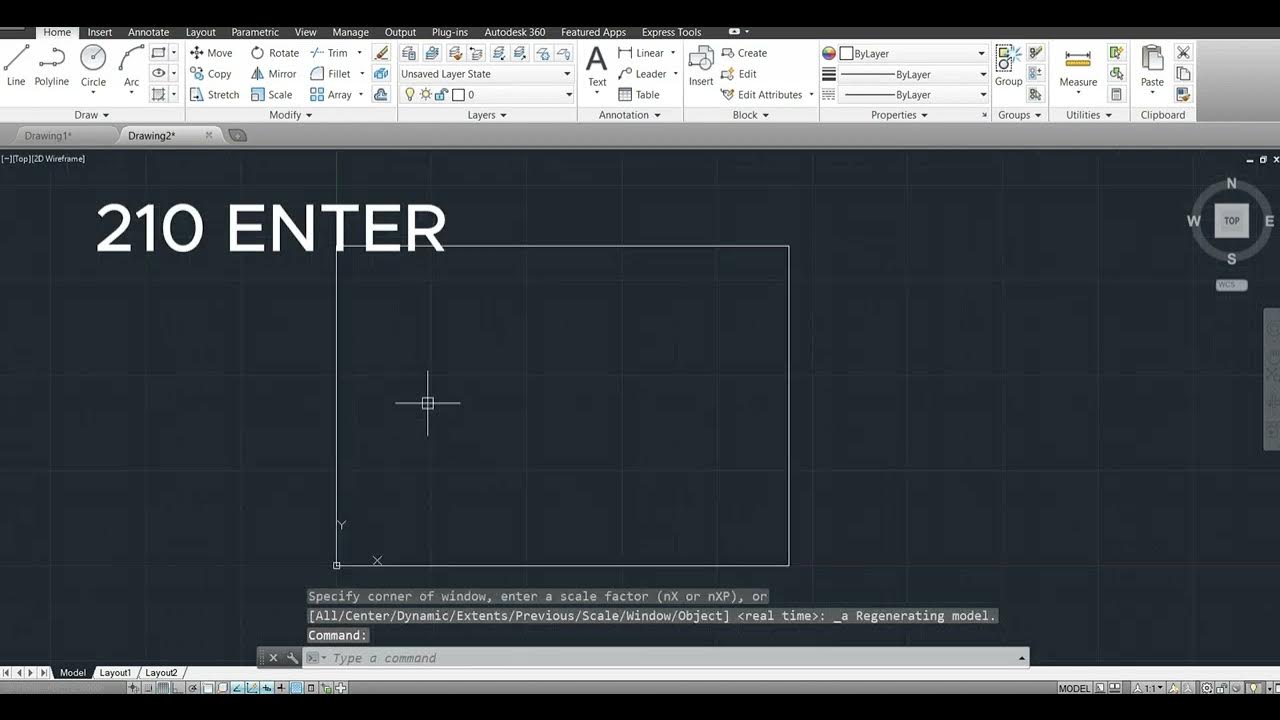Click the layer 0 color square
The width and height of the screenshot is (1280, 720).
coord(458,95)
